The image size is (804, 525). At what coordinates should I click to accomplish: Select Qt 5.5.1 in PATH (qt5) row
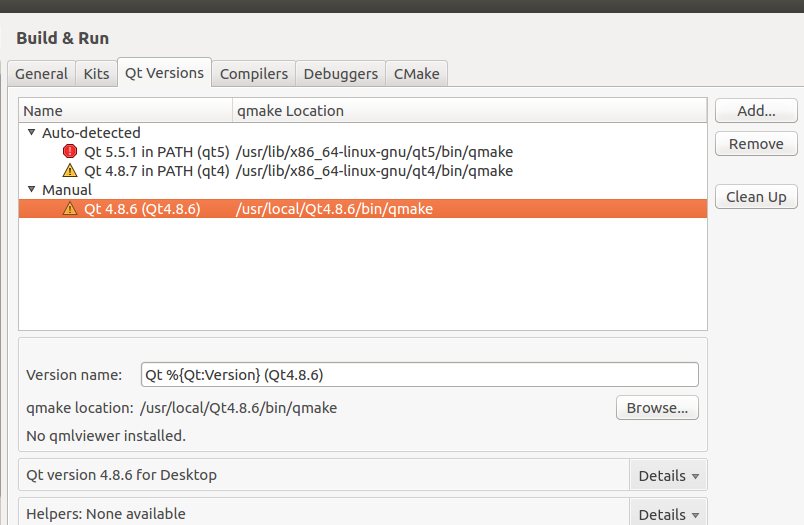[363, 152]
